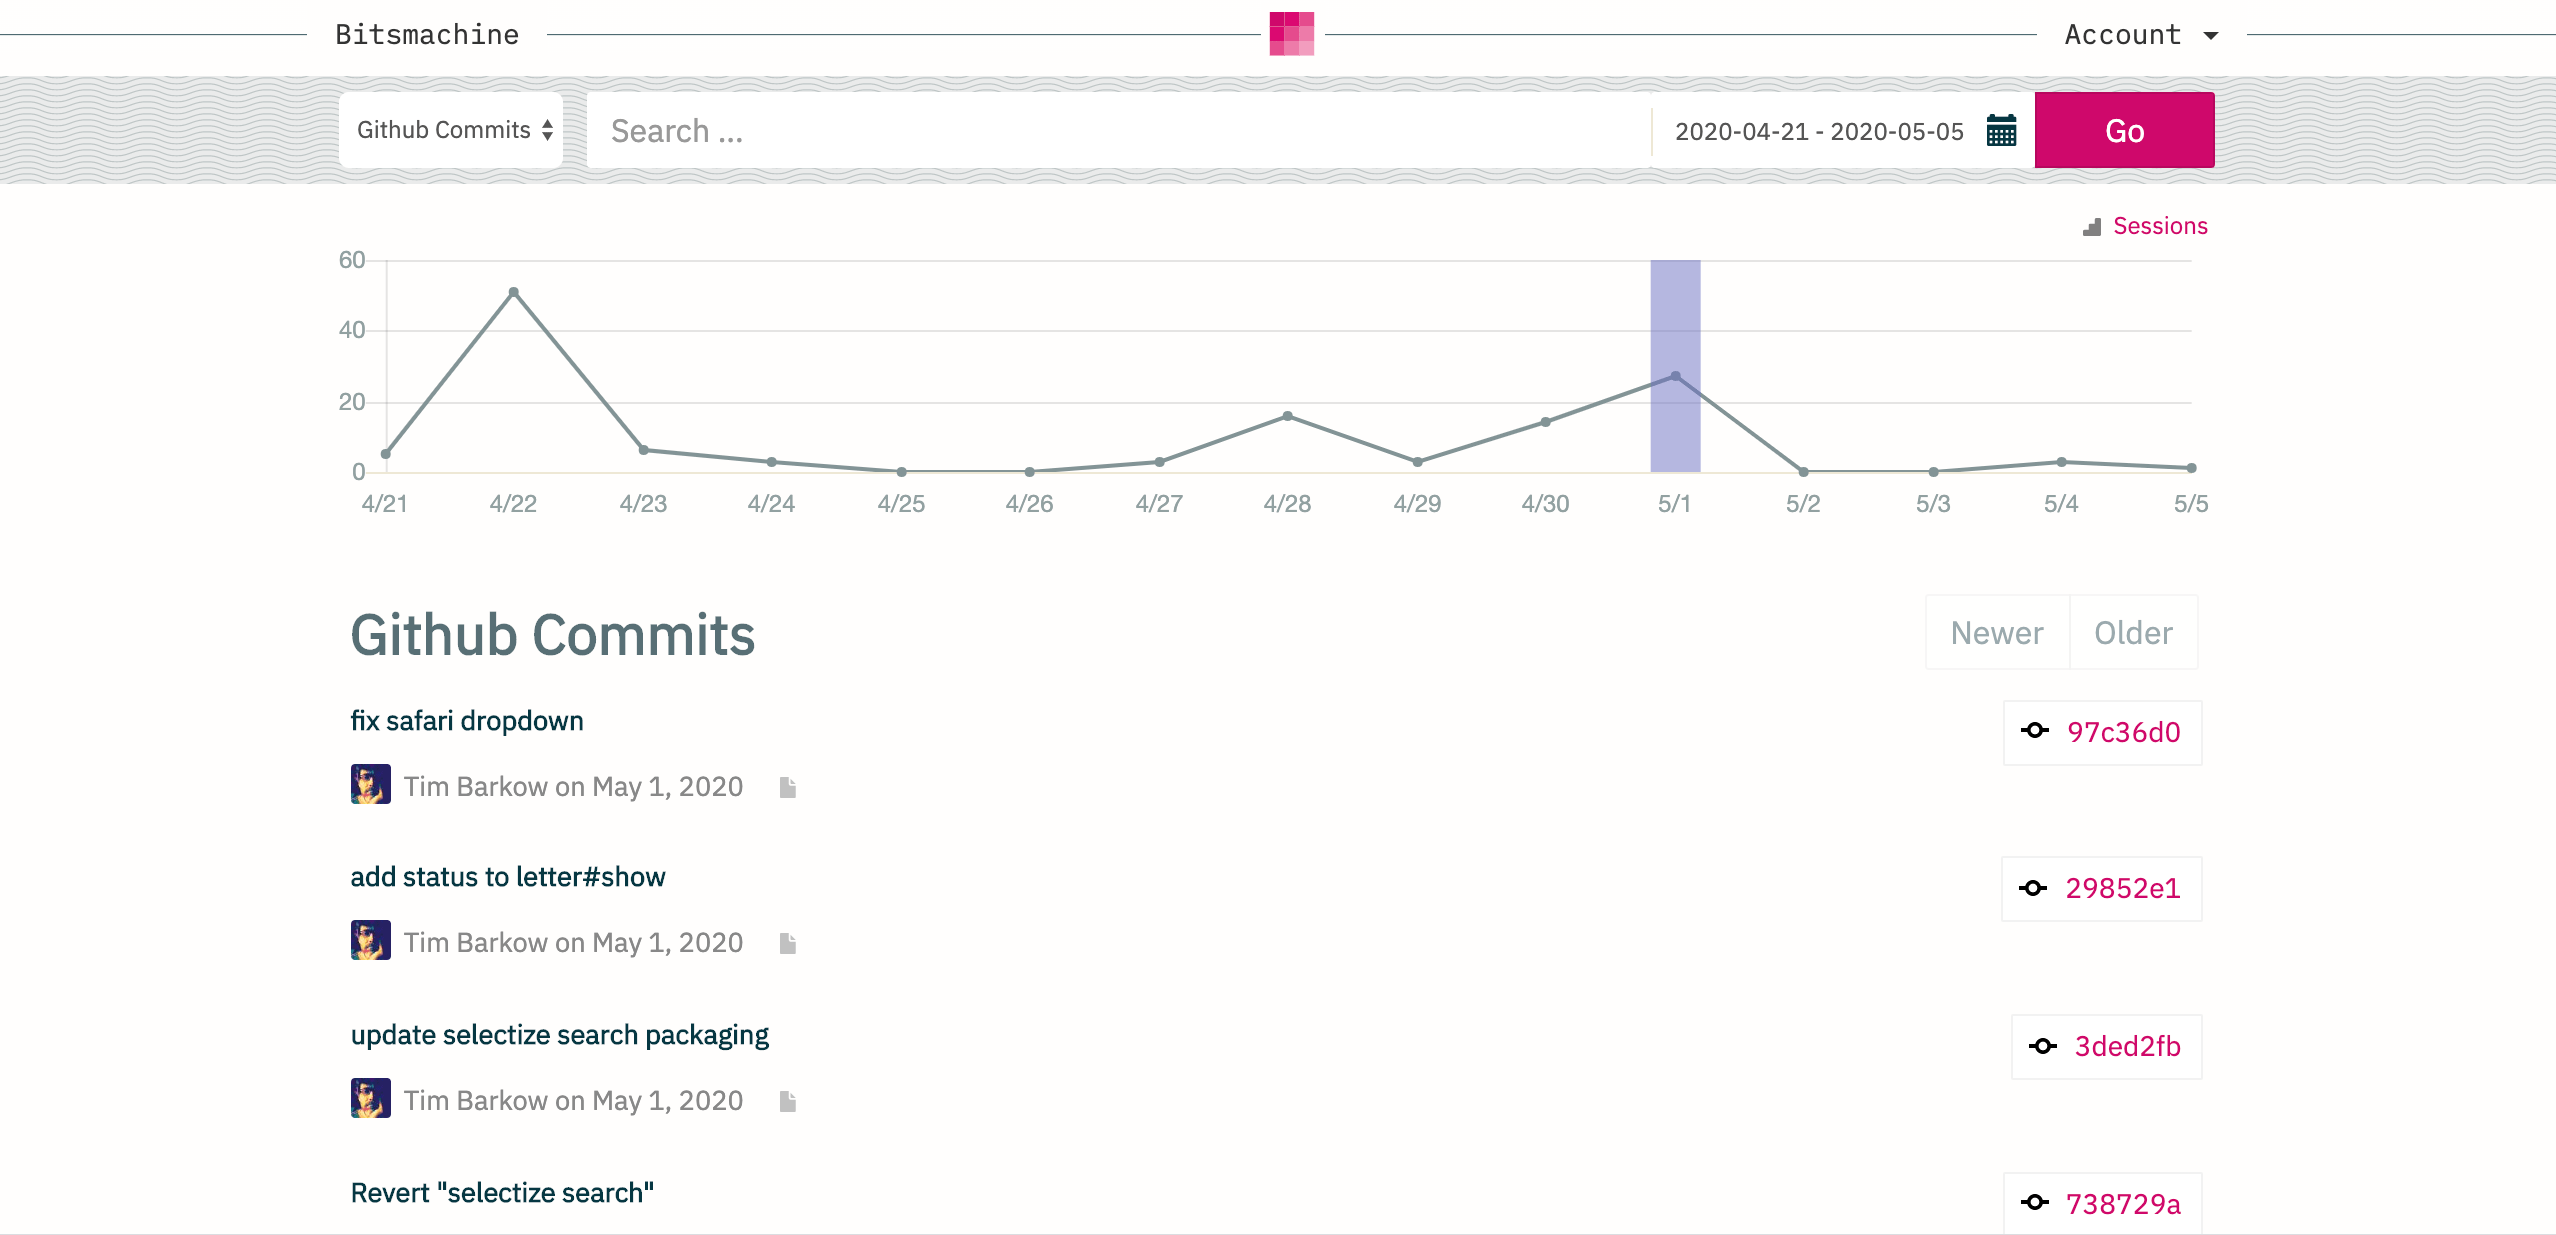
Task: Click the document icon under "update selectize search packaging"
Action: point(788,1100)
